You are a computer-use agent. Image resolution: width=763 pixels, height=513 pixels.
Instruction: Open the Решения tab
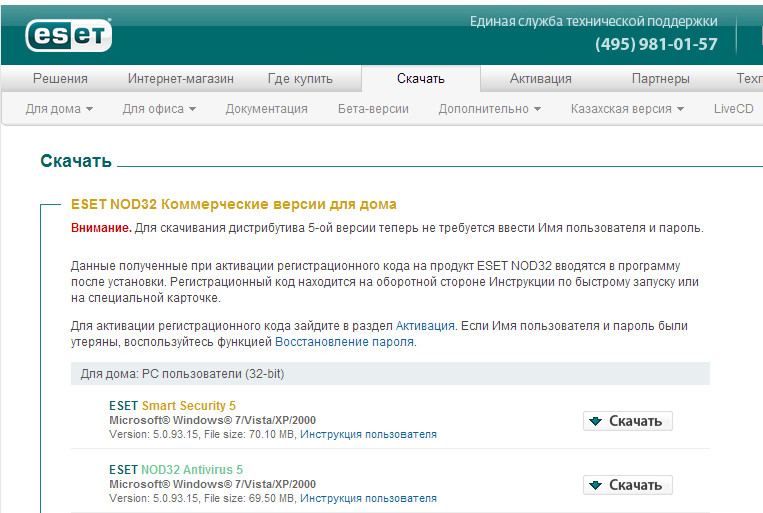pos(60,78)
